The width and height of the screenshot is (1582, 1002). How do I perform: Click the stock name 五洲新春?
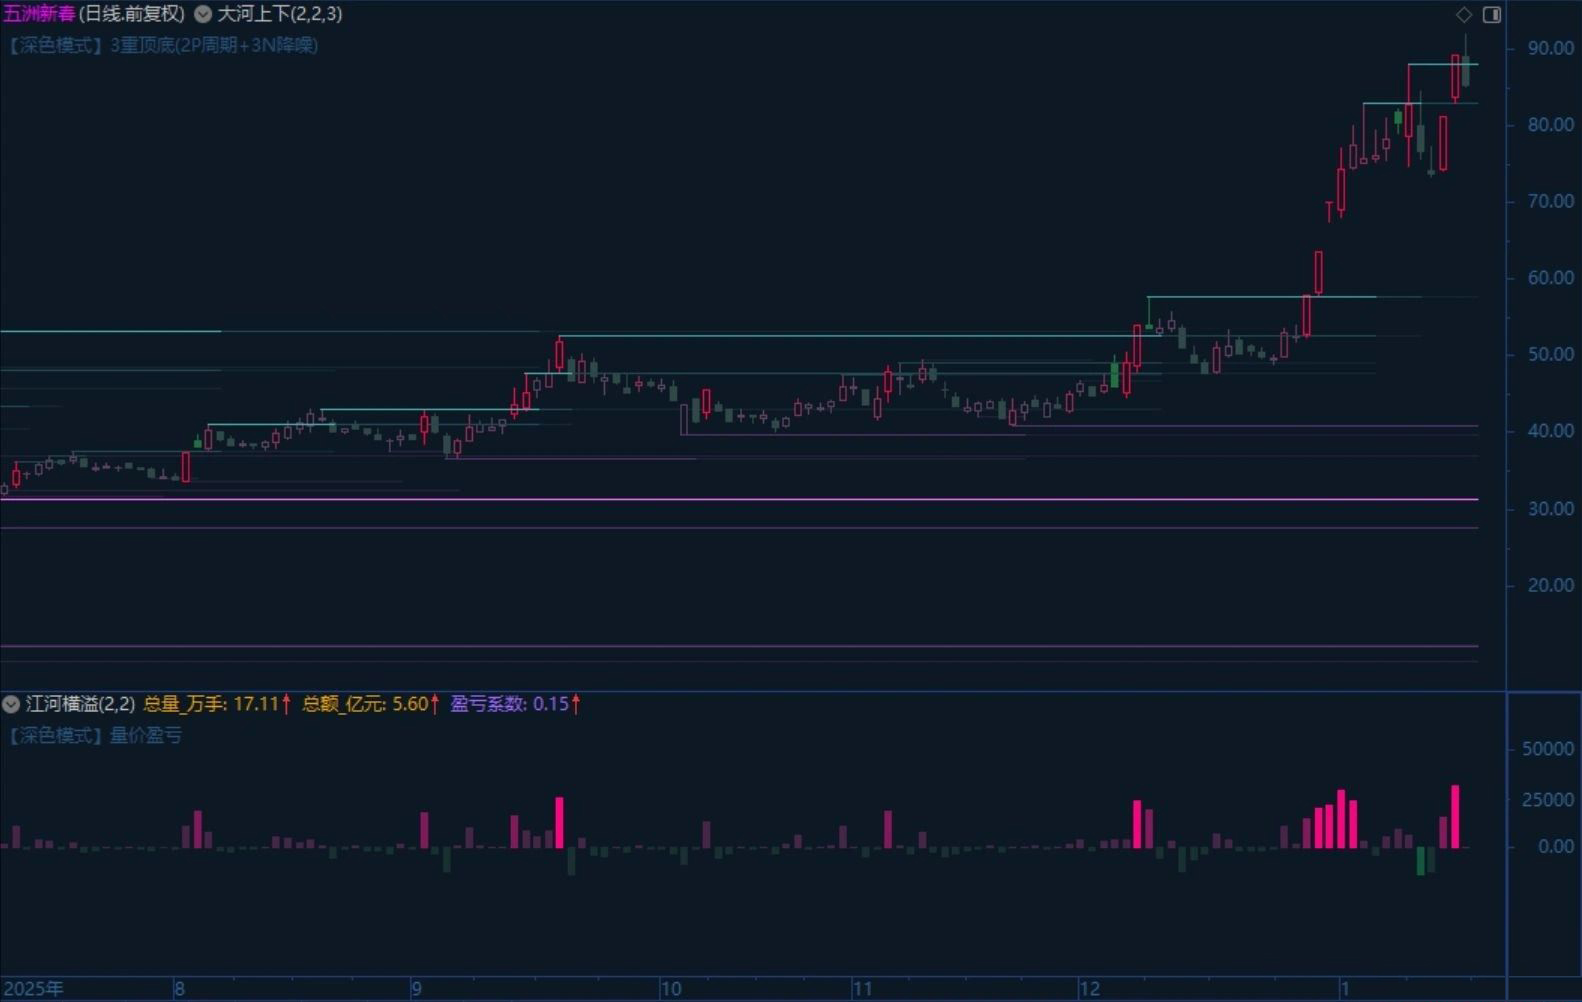coord(38,14)
